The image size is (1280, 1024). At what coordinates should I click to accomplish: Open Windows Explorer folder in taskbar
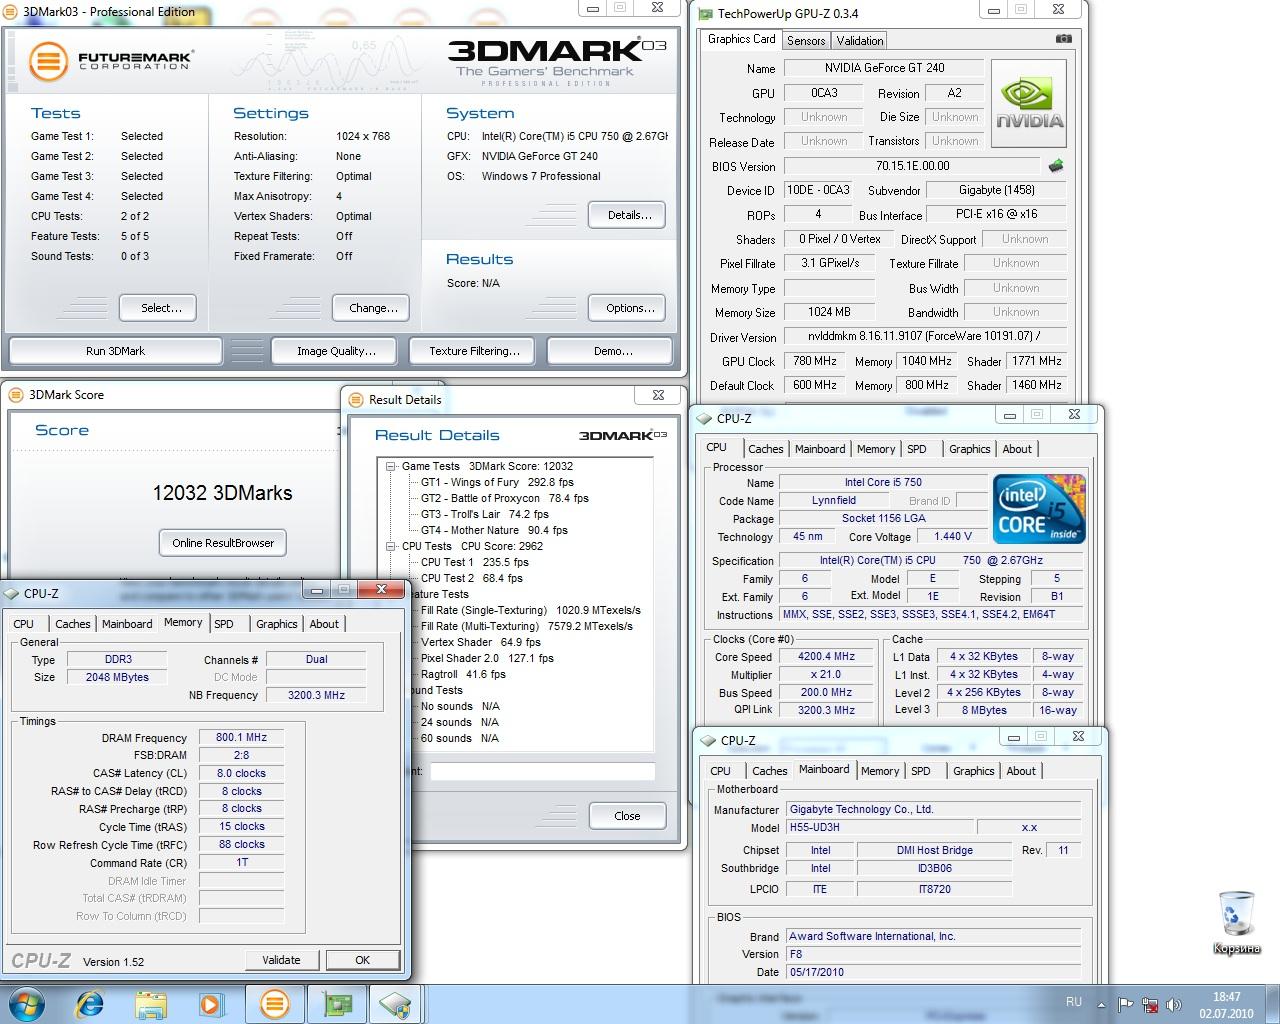pyautogui.click(x=152, y=1004)
